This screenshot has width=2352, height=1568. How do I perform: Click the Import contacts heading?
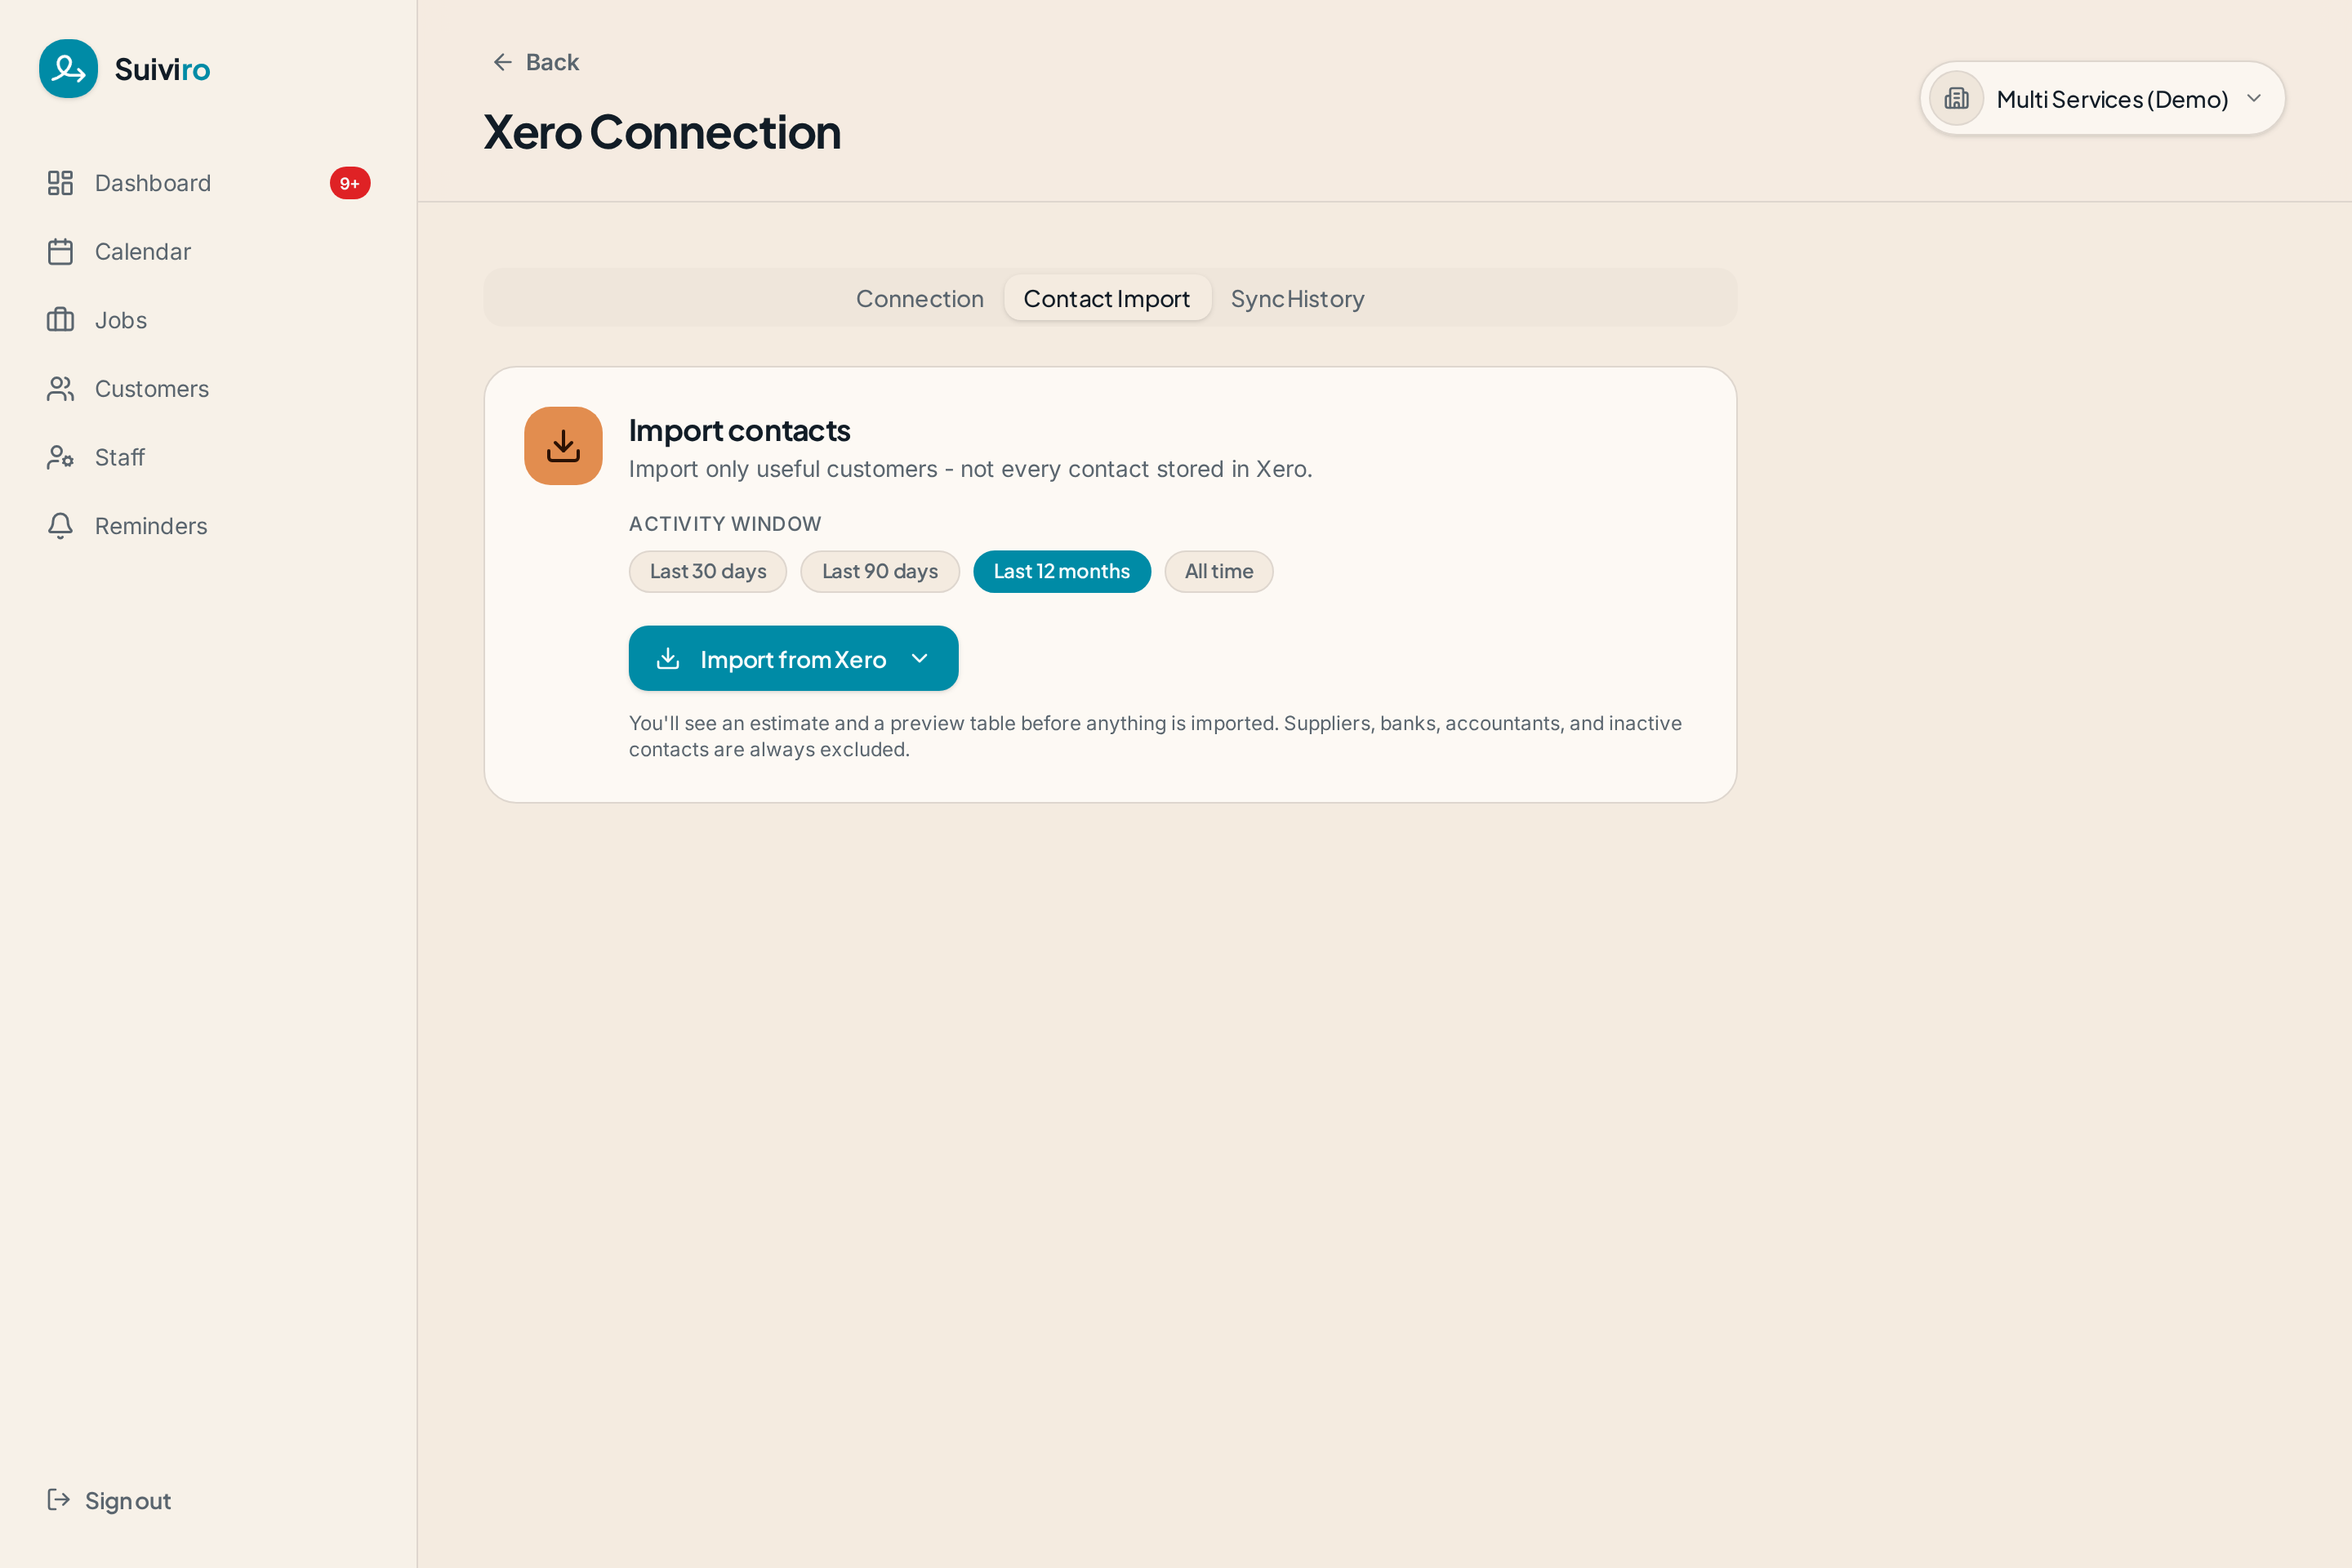[x=739, y=430]
